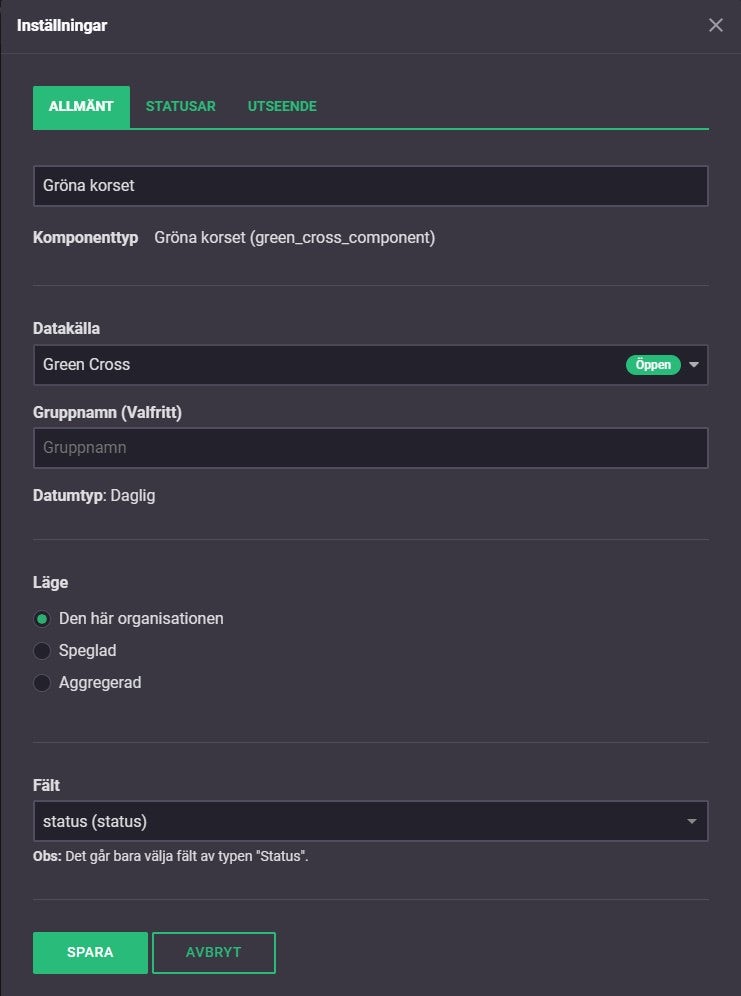Click the Inställningar dialog title

[x=62, y=26]
